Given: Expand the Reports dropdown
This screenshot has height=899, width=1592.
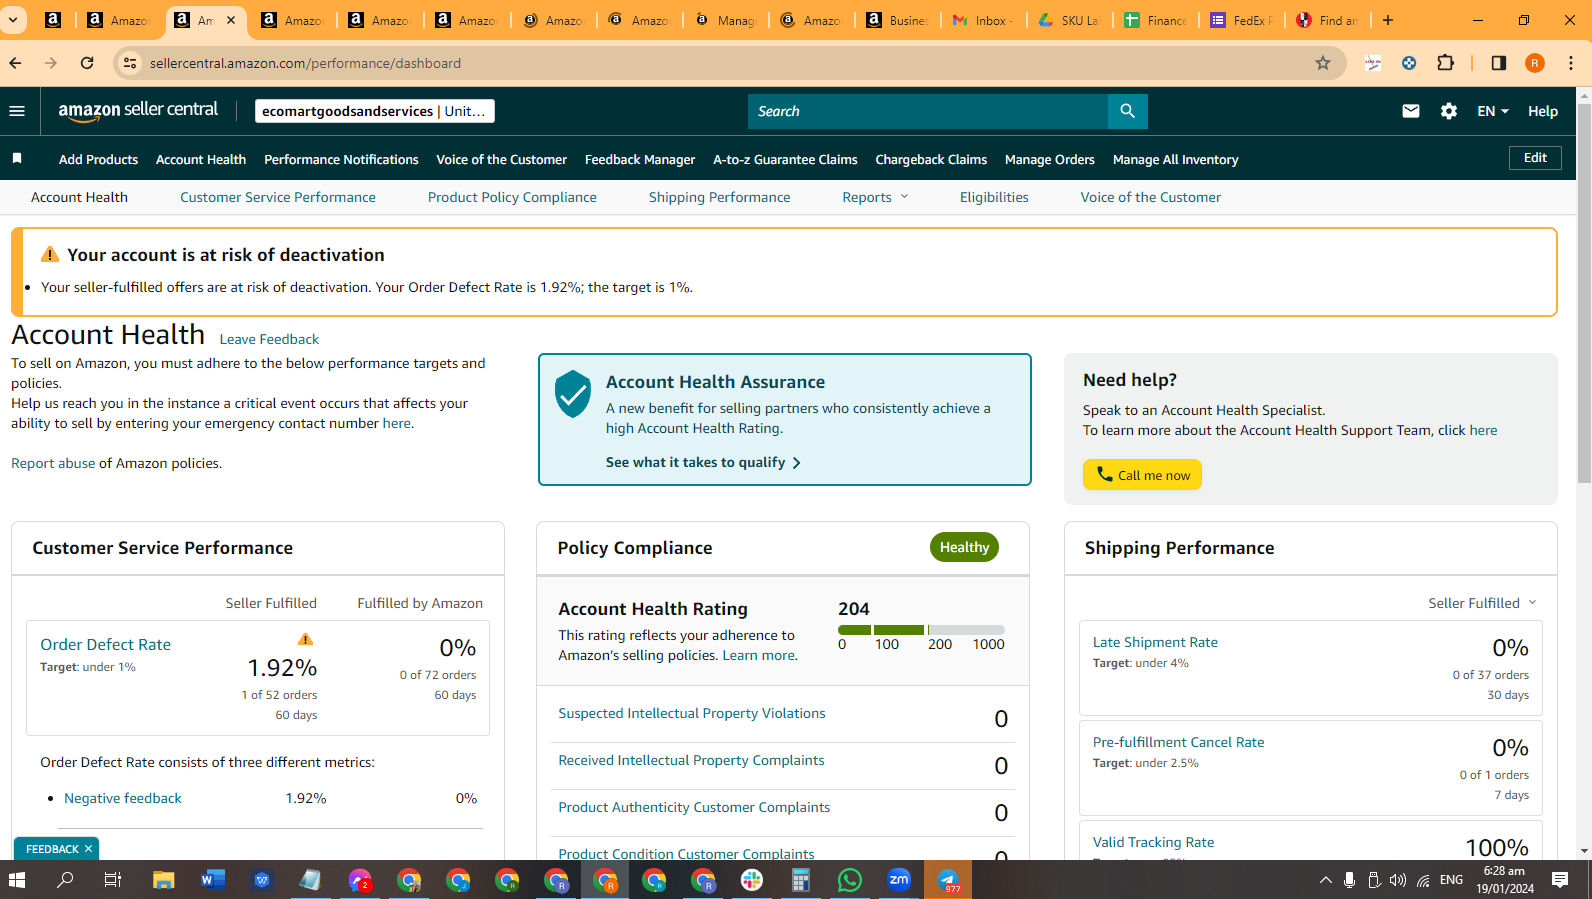Looking at the screenshot, I should coord(876,197).
